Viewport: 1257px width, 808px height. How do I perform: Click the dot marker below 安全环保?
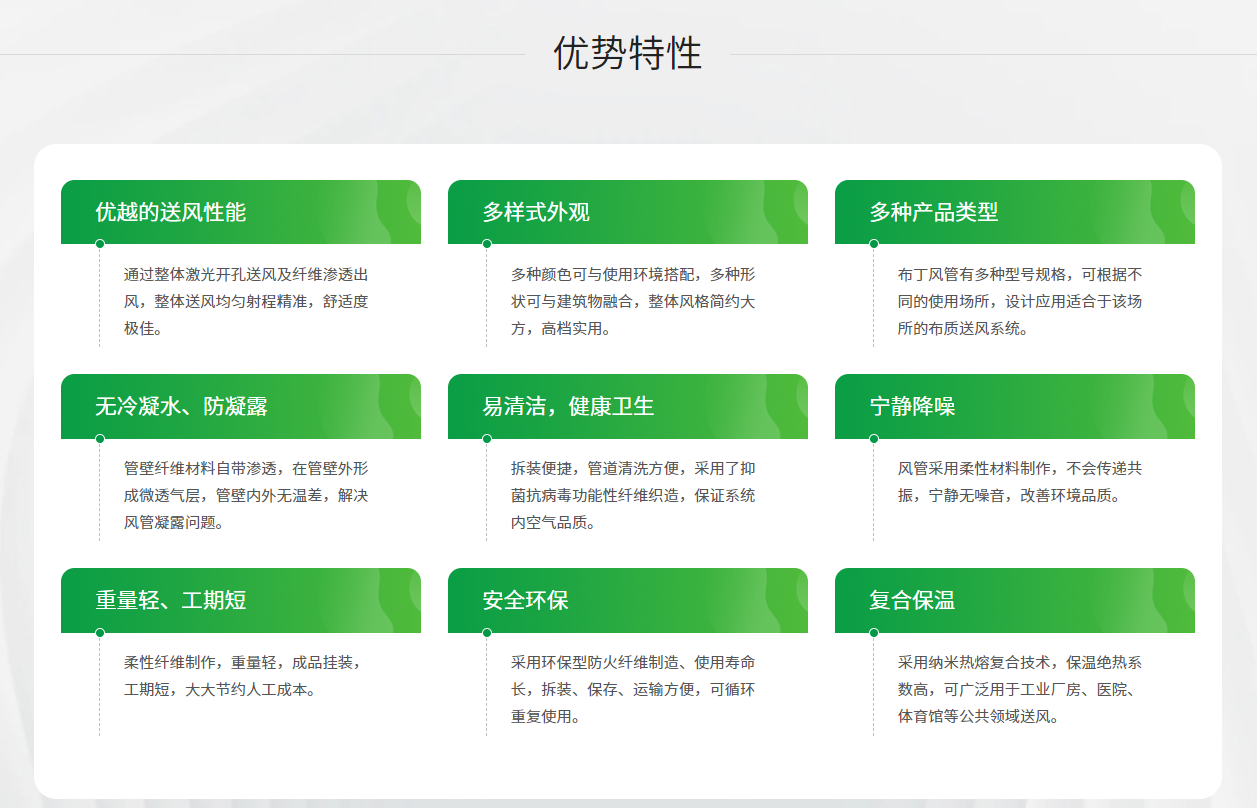(487, 632)
